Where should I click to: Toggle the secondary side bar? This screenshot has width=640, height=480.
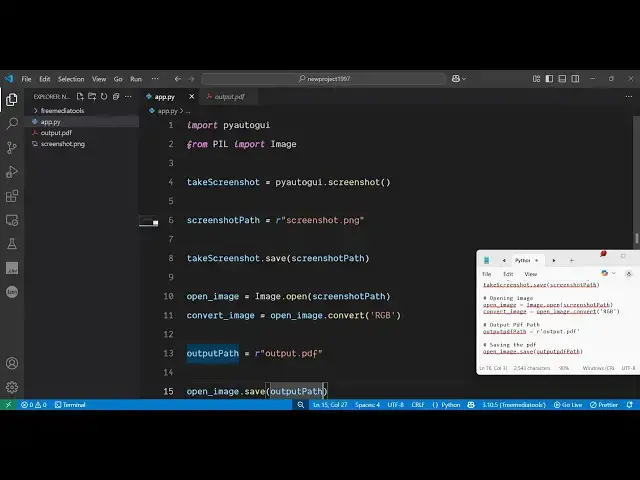tap(575, 79)
